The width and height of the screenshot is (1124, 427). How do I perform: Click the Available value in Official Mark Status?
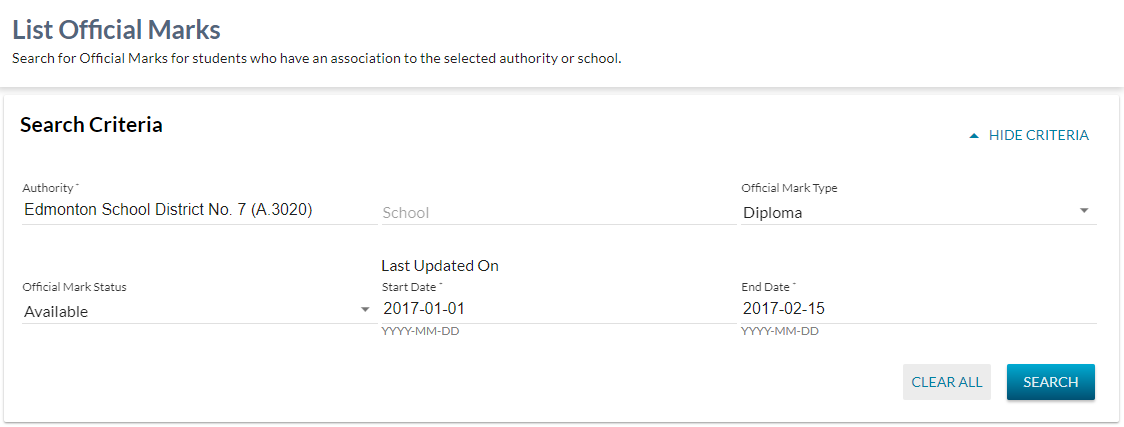point(56,311)
